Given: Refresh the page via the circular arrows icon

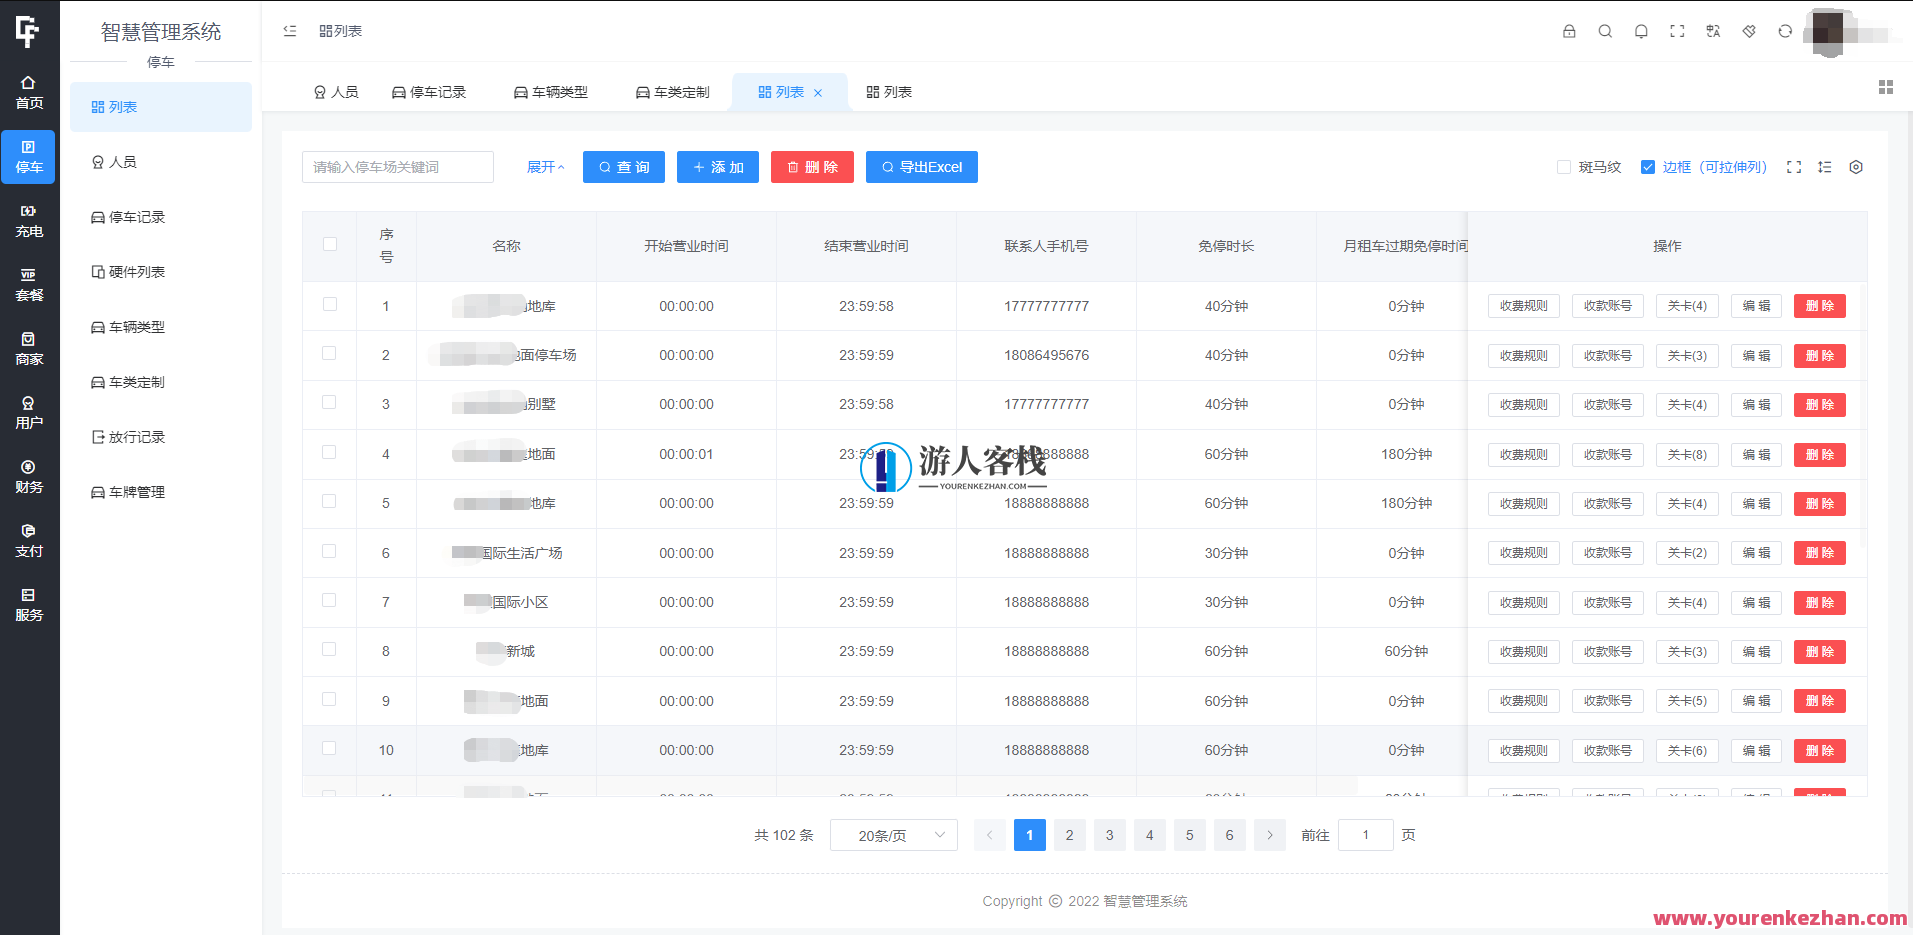Looking at the screenshot, I should [1785, 31].
